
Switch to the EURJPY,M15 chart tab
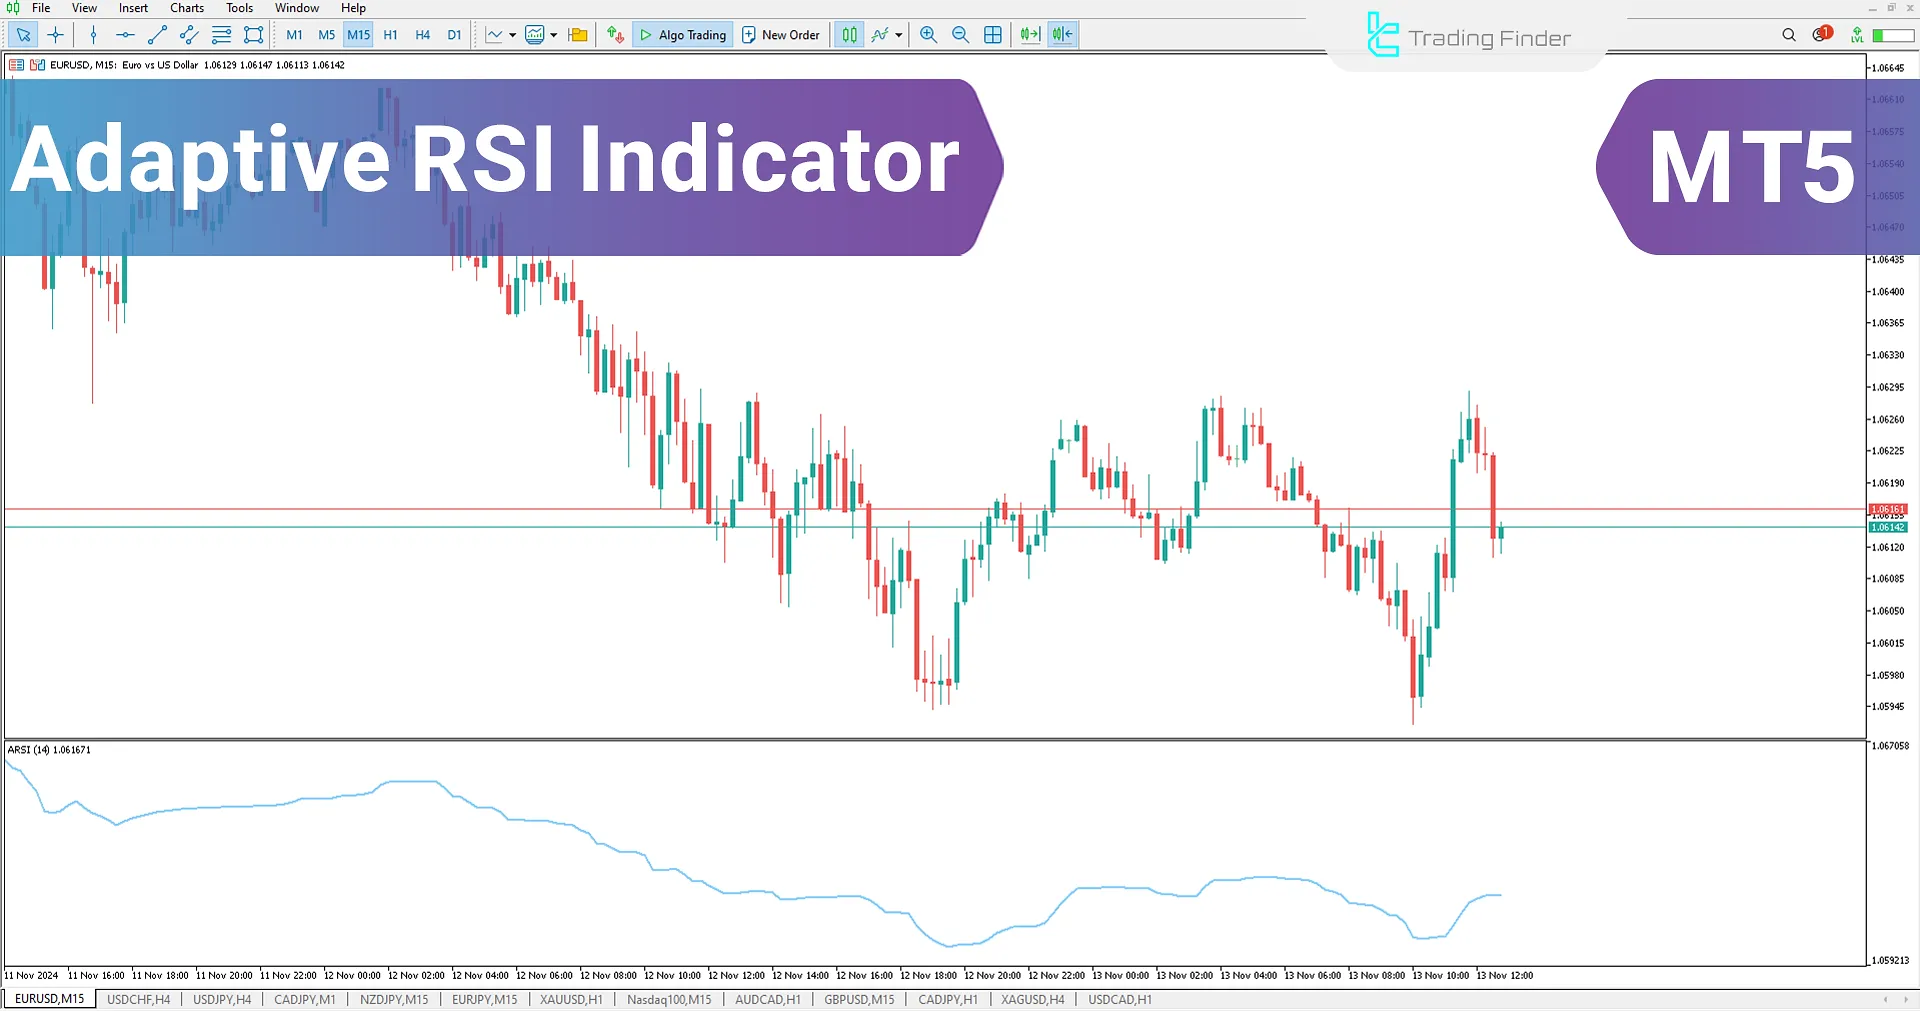pos(485,999)
